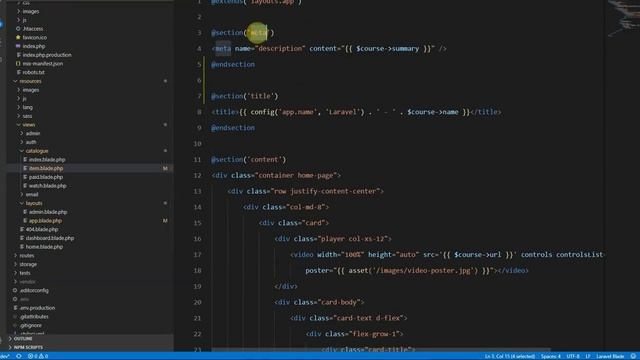Click the poster attribute on line 18
Screen dimensions: 640x360
[x=317, y=271]
